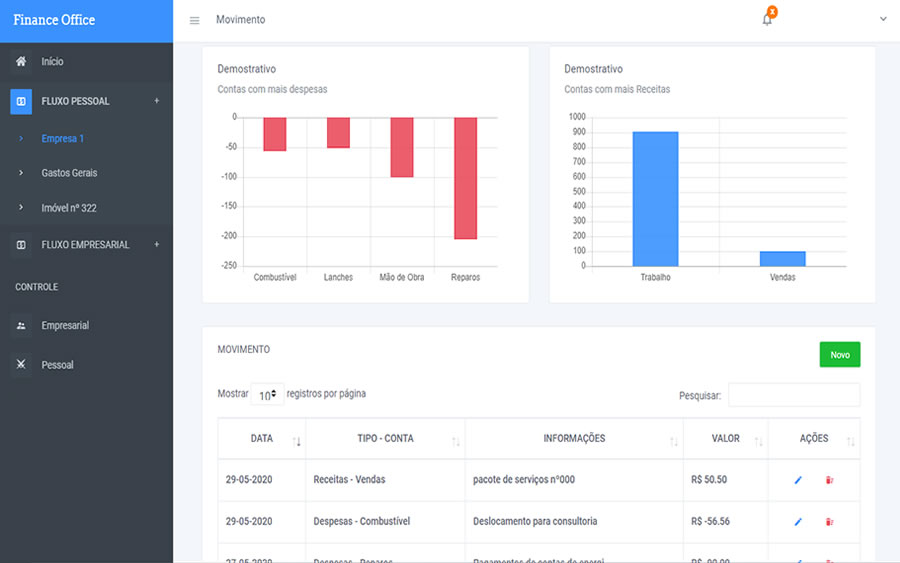Open Gastos Gerais in sidebar
This screenshot has width=900, height=563.
pyautogui.click(x=69, y=173)
